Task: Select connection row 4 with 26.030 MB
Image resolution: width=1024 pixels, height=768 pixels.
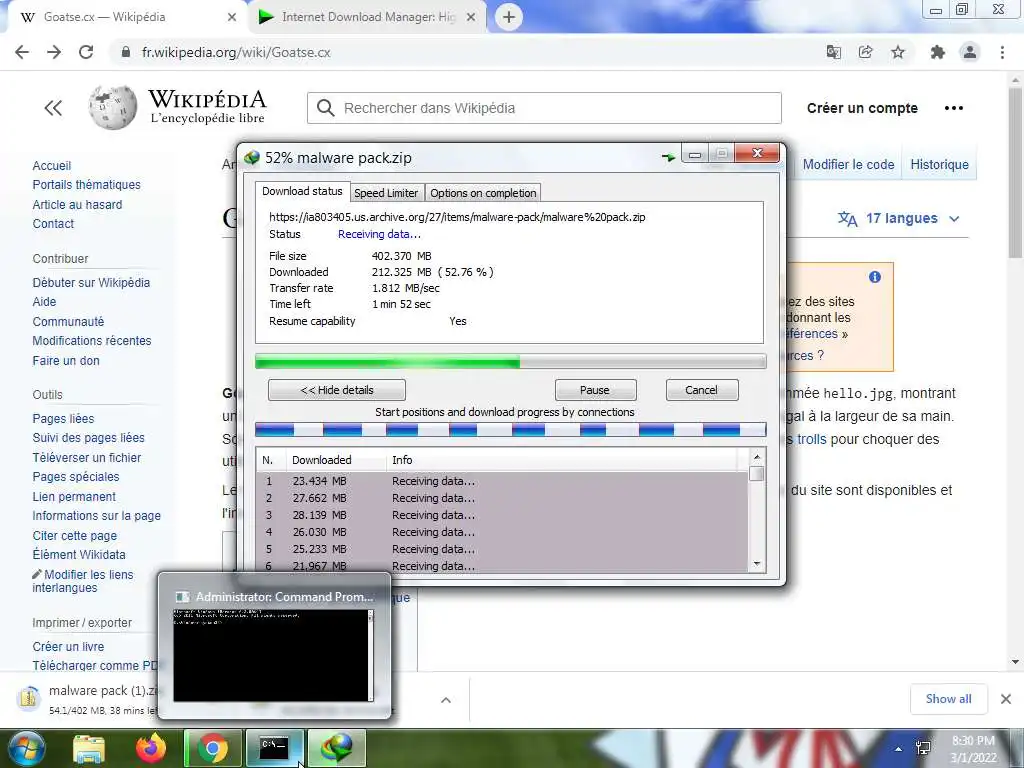Action: pos(502,532)
